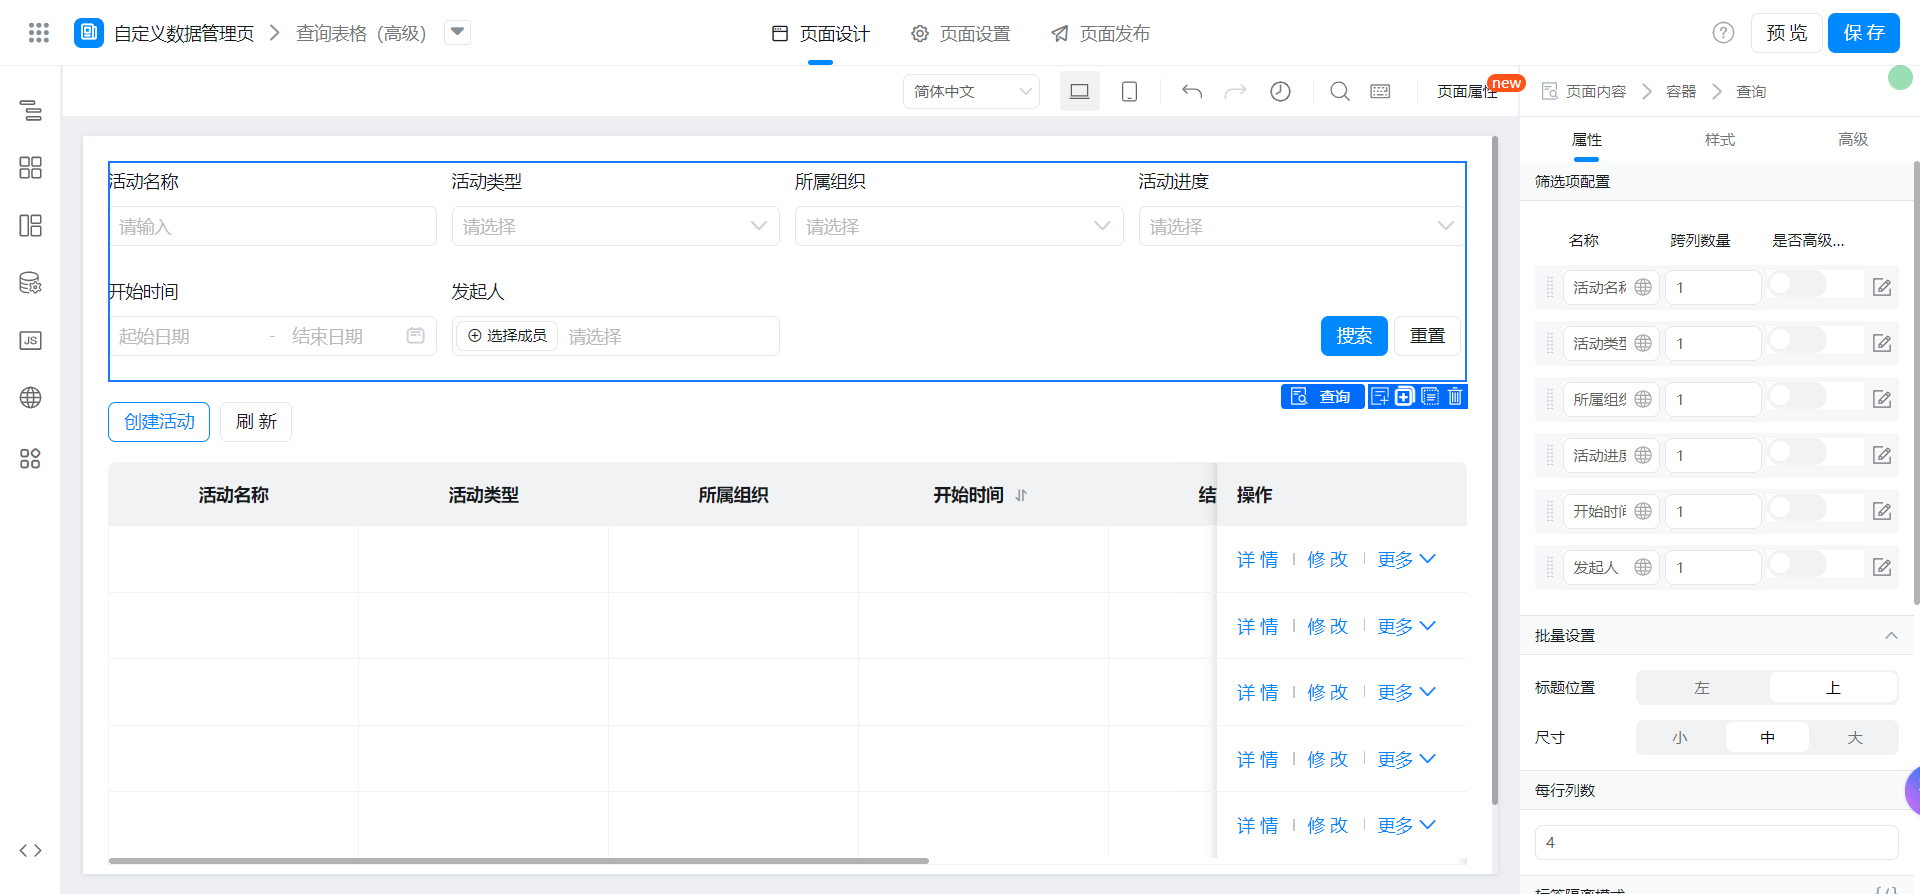Image resolution: width=1920 pixels, height=894 pixels.
Task: Open the 高级 tab in properties panel
Action: point(1853,140)
